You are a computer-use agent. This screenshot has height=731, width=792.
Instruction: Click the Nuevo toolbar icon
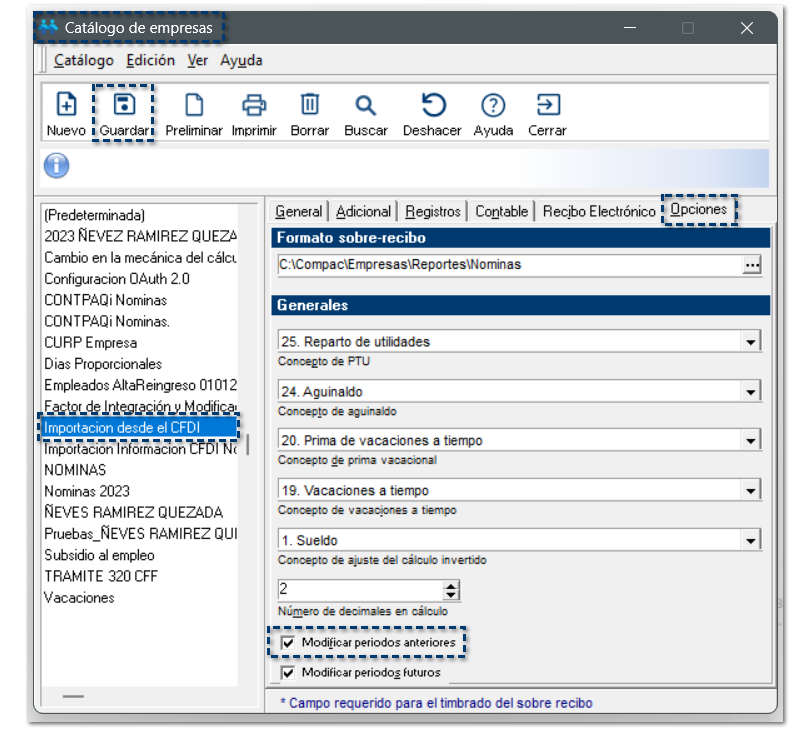tap(66, 105)
